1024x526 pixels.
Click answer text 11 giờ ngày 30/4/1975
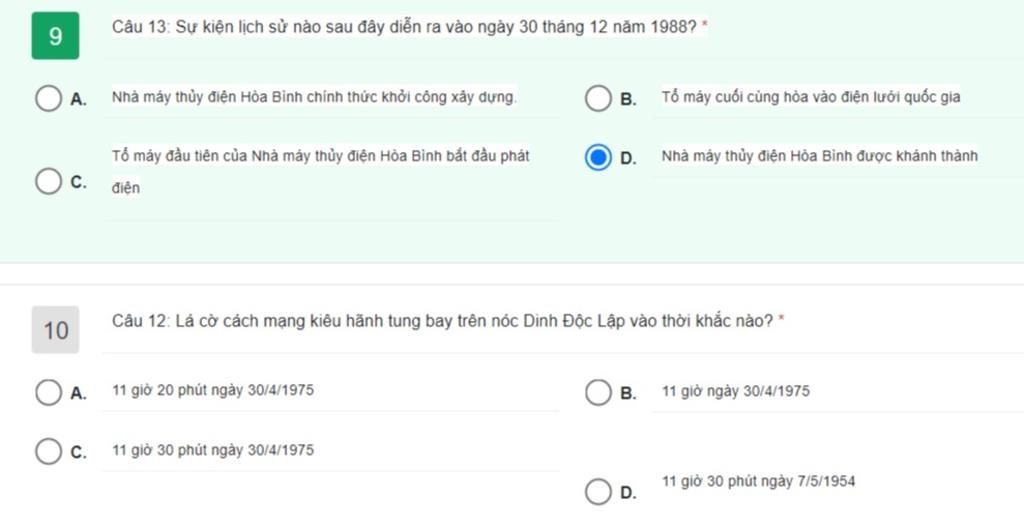735,391
